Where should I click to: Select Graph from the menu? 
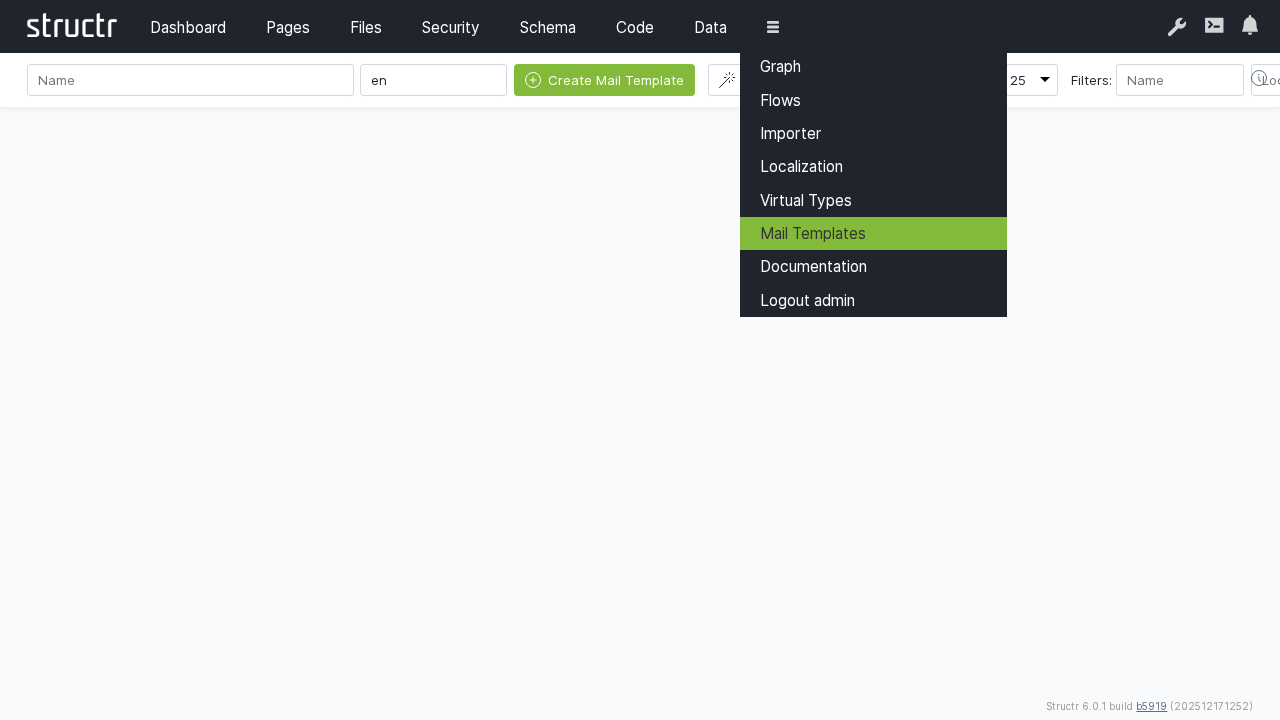(x=780, y=66)
